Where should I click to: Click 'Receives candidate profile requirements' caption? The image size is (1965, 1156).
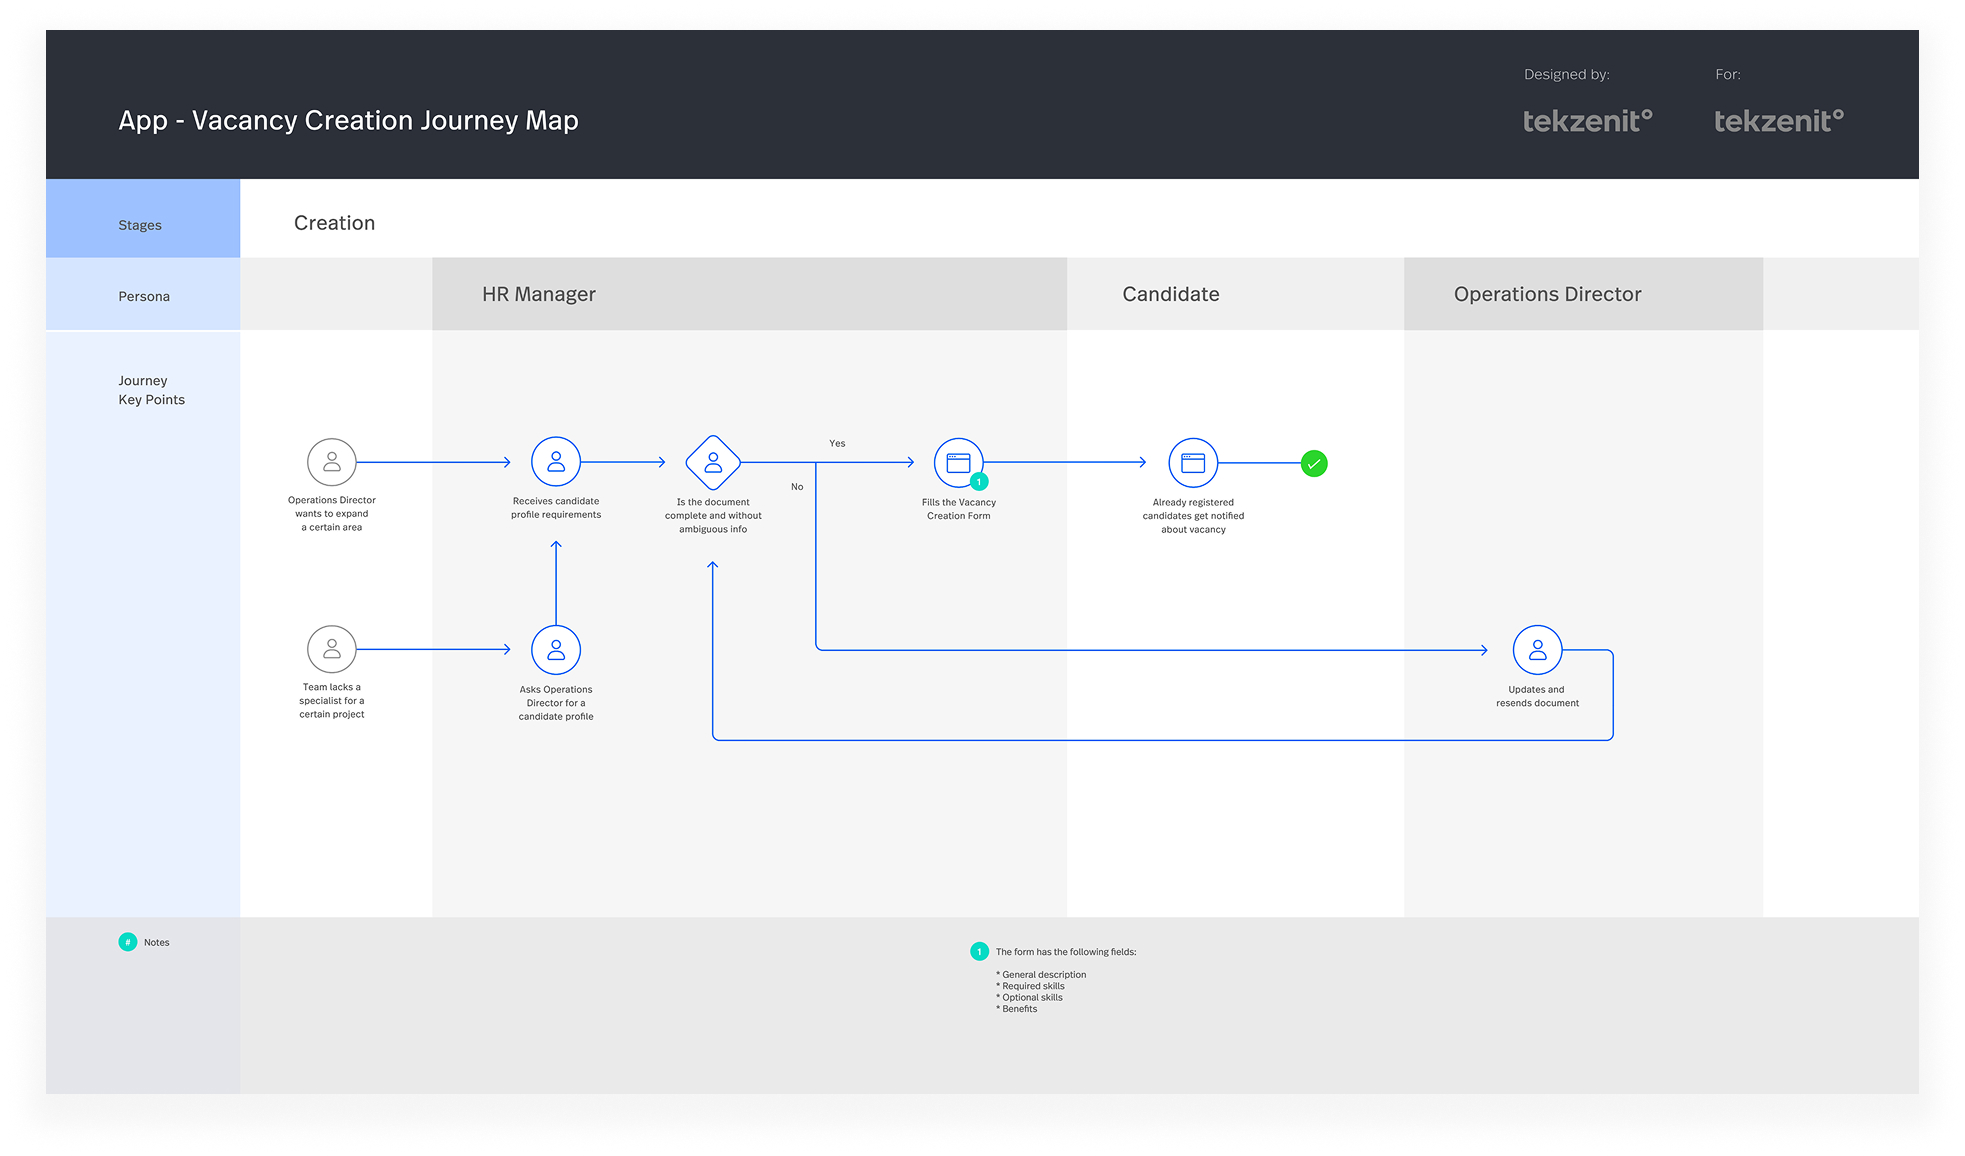(556, 508)
